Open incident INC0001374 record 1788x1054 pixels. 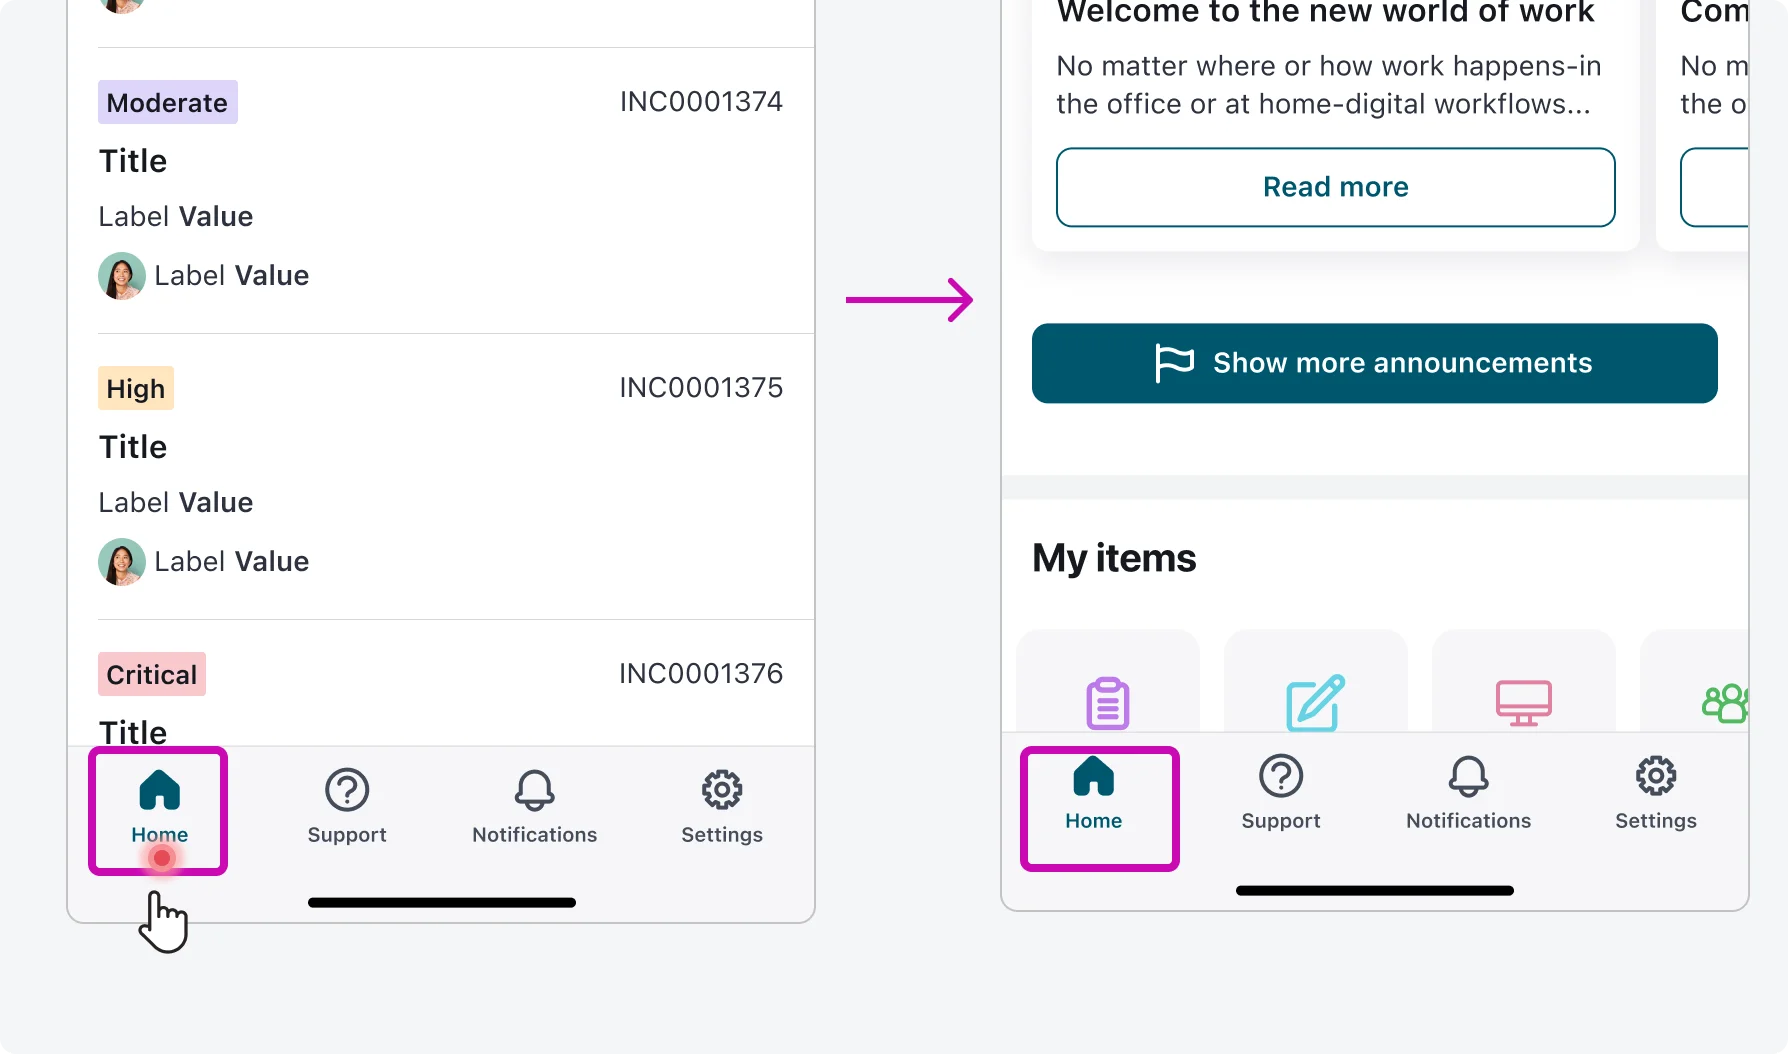(700, 102)
